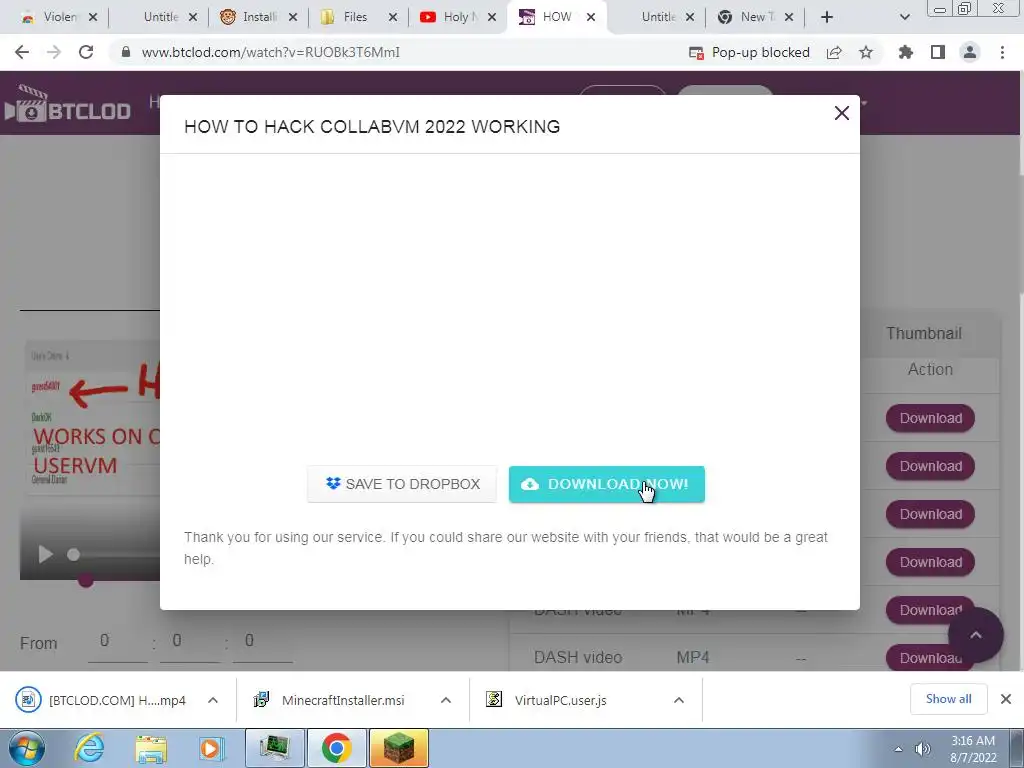1024x768 pixels.
Task: Click the first Download button in table
Action: 930,418
